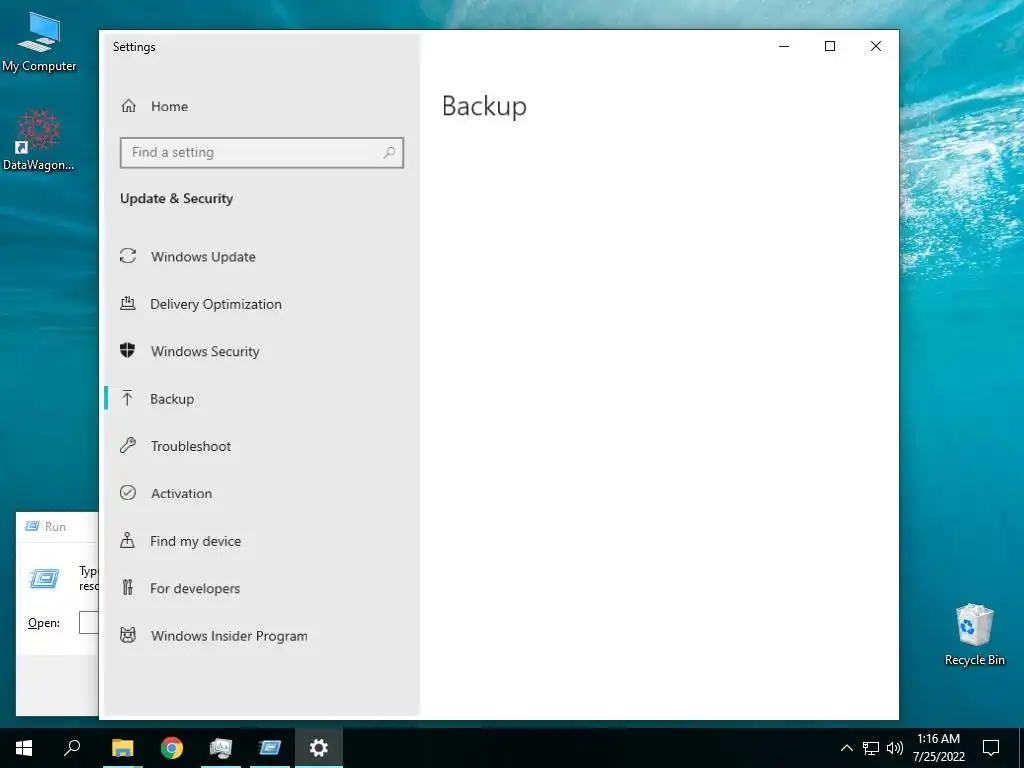This screenshot has height=768, width=1024.
Task: Bring the Run dialog to front via its title
Action: point(55,527)
